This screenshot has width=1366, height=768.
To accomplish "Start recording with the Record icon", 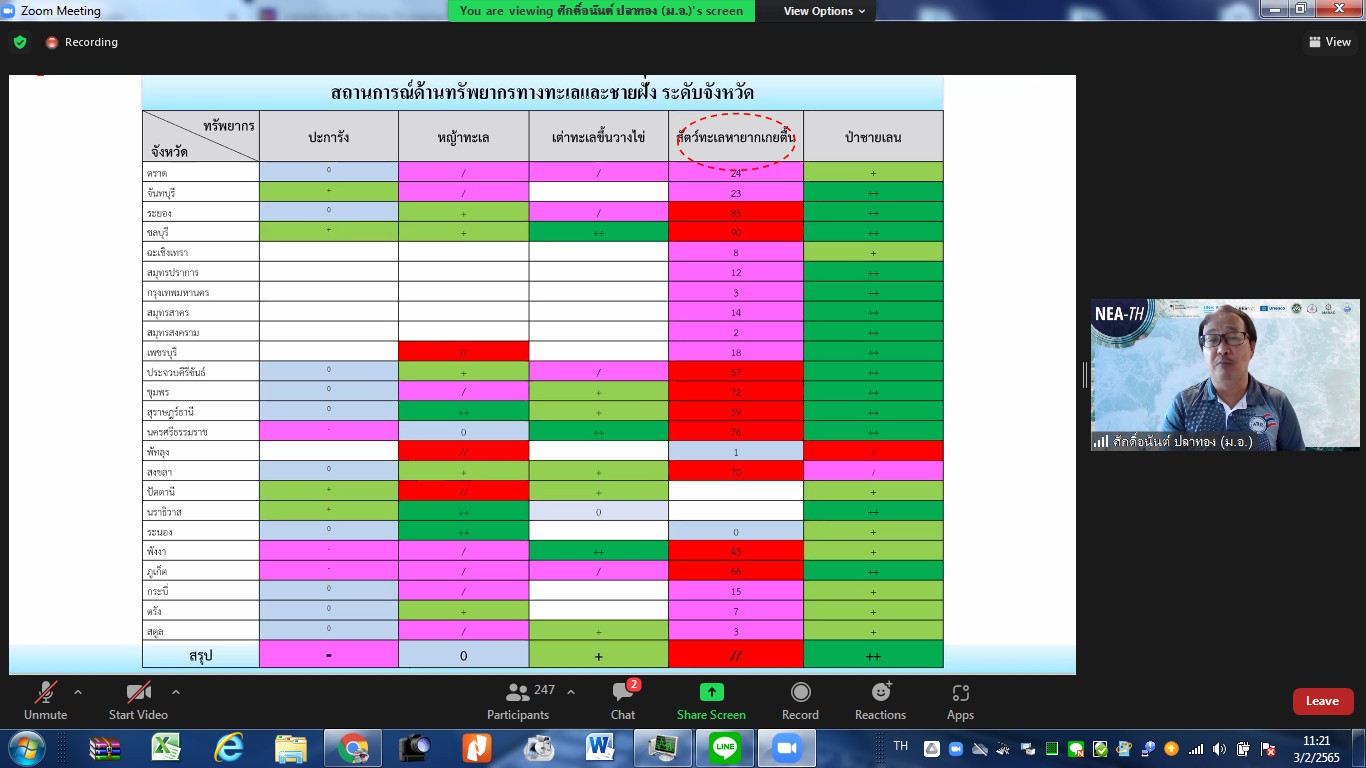I will click(x=800, y=693).
